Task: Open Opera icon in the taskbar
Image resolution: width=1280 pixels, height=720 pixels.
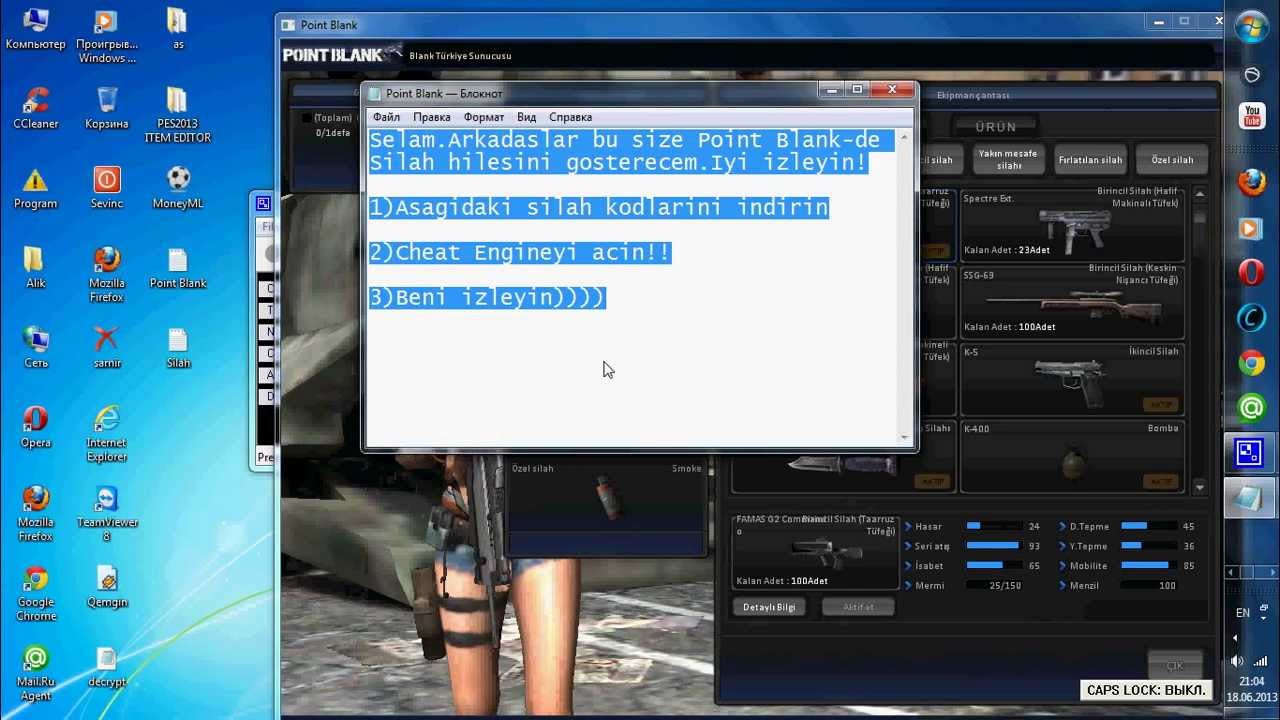Action: (x=1251, y=272)
